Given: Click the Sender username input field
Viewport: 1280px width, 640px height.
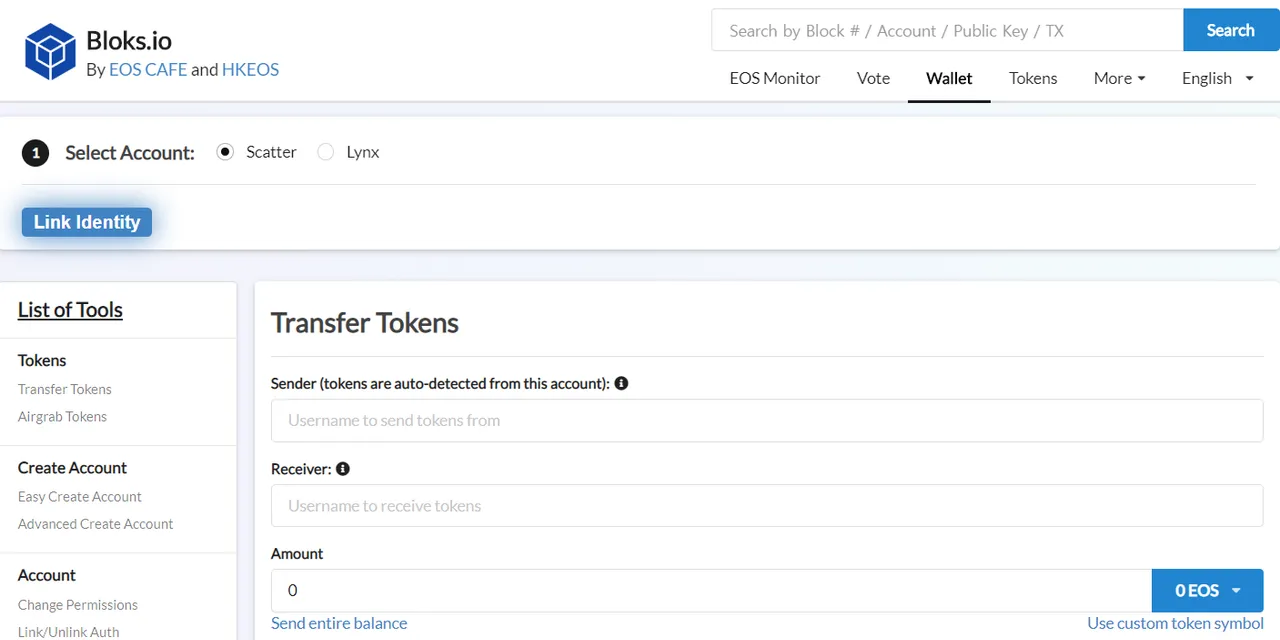Looking at the screenshot, I should (767, 420).
